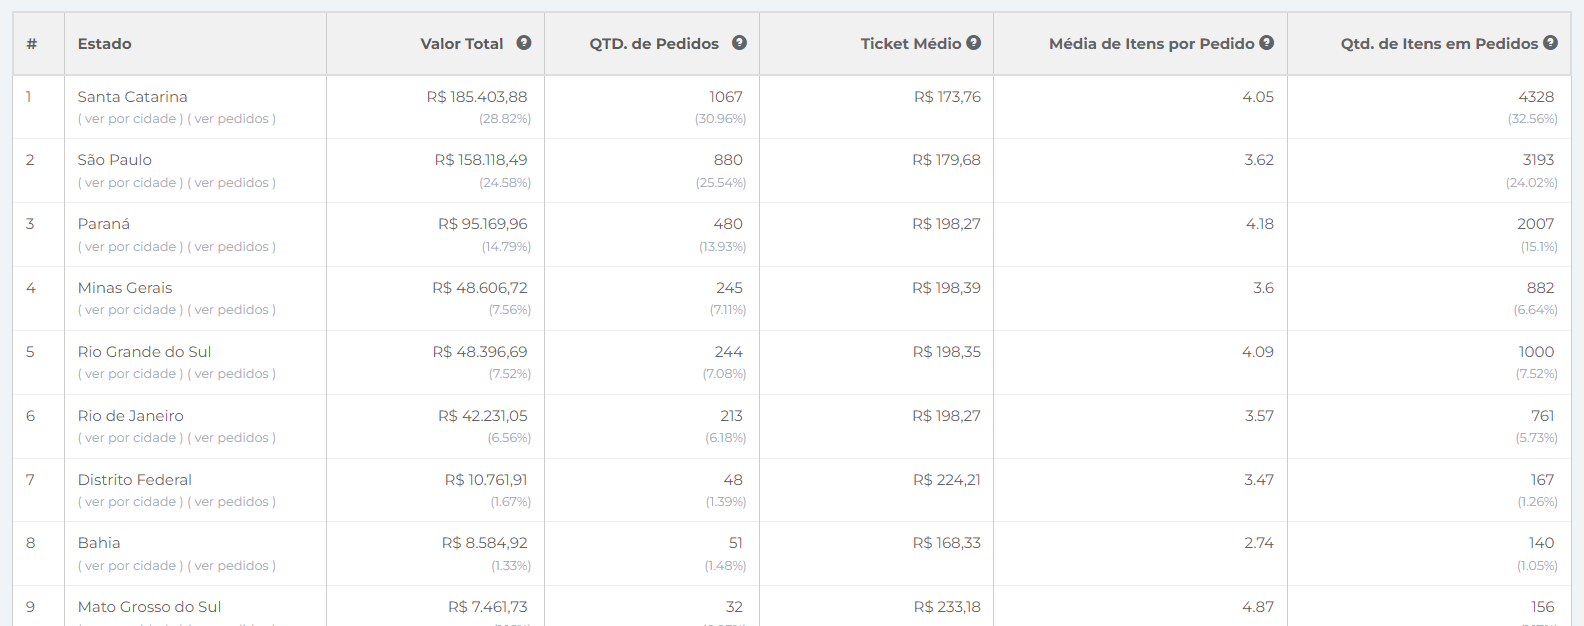Select the Mato Grosso do Sul row
Viewport: 1584px width, 626px height.
pyautogui.click(x=792, y=607)
